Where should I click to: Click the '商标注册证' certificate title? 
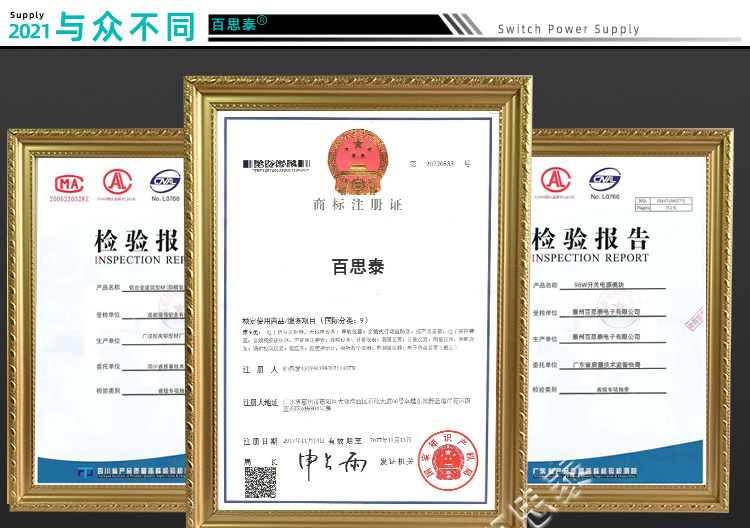click(358, 205)
